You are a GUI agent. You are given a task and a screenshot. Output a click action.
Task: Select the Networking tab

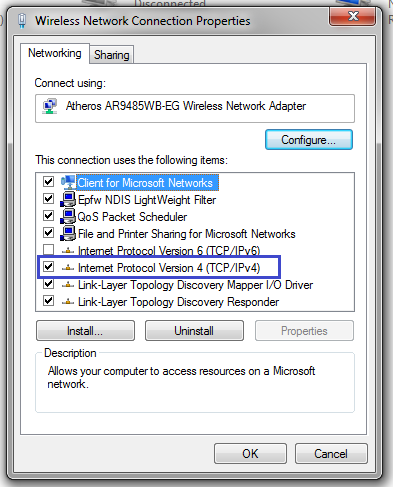pyautogui.click(x=55, y=53)
